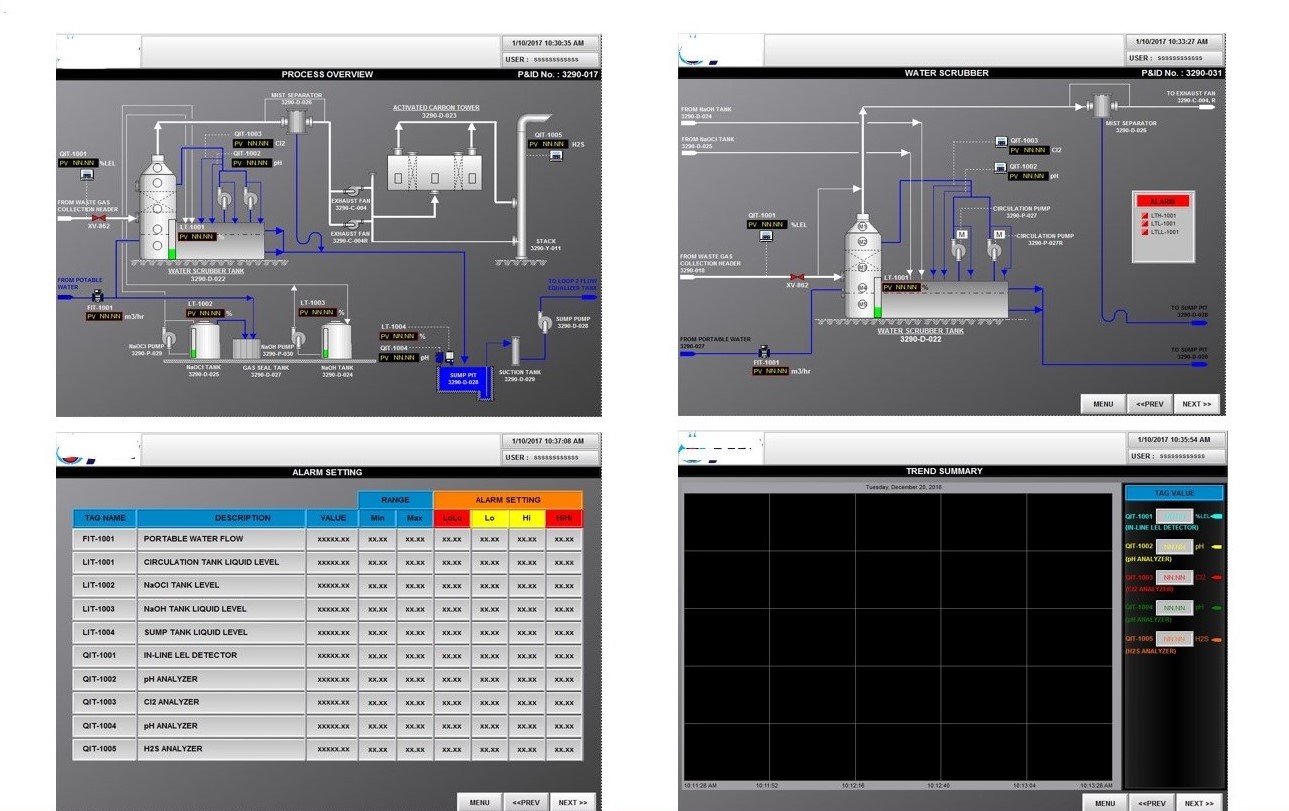Screen dimensions: 1289x811
Task: Select Exhaust Fan 3290-C-004R in Process Overview
Action: [355, 226]
